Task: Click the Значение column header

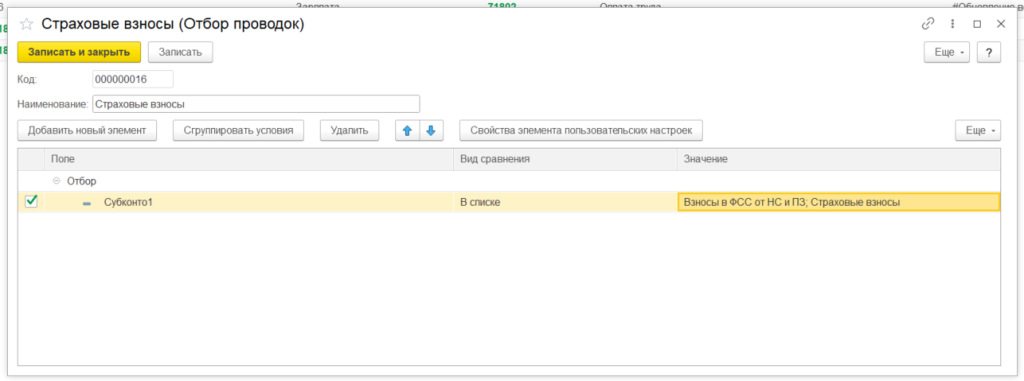Action: coord(839,159)
